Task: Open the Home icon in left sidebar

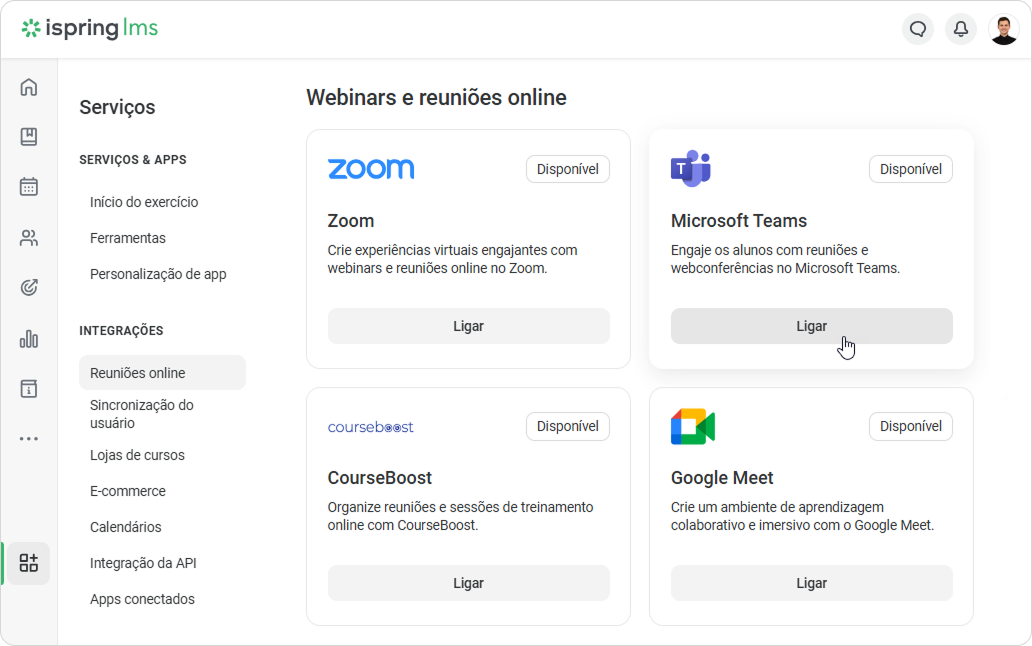Action: pos(28,87)
